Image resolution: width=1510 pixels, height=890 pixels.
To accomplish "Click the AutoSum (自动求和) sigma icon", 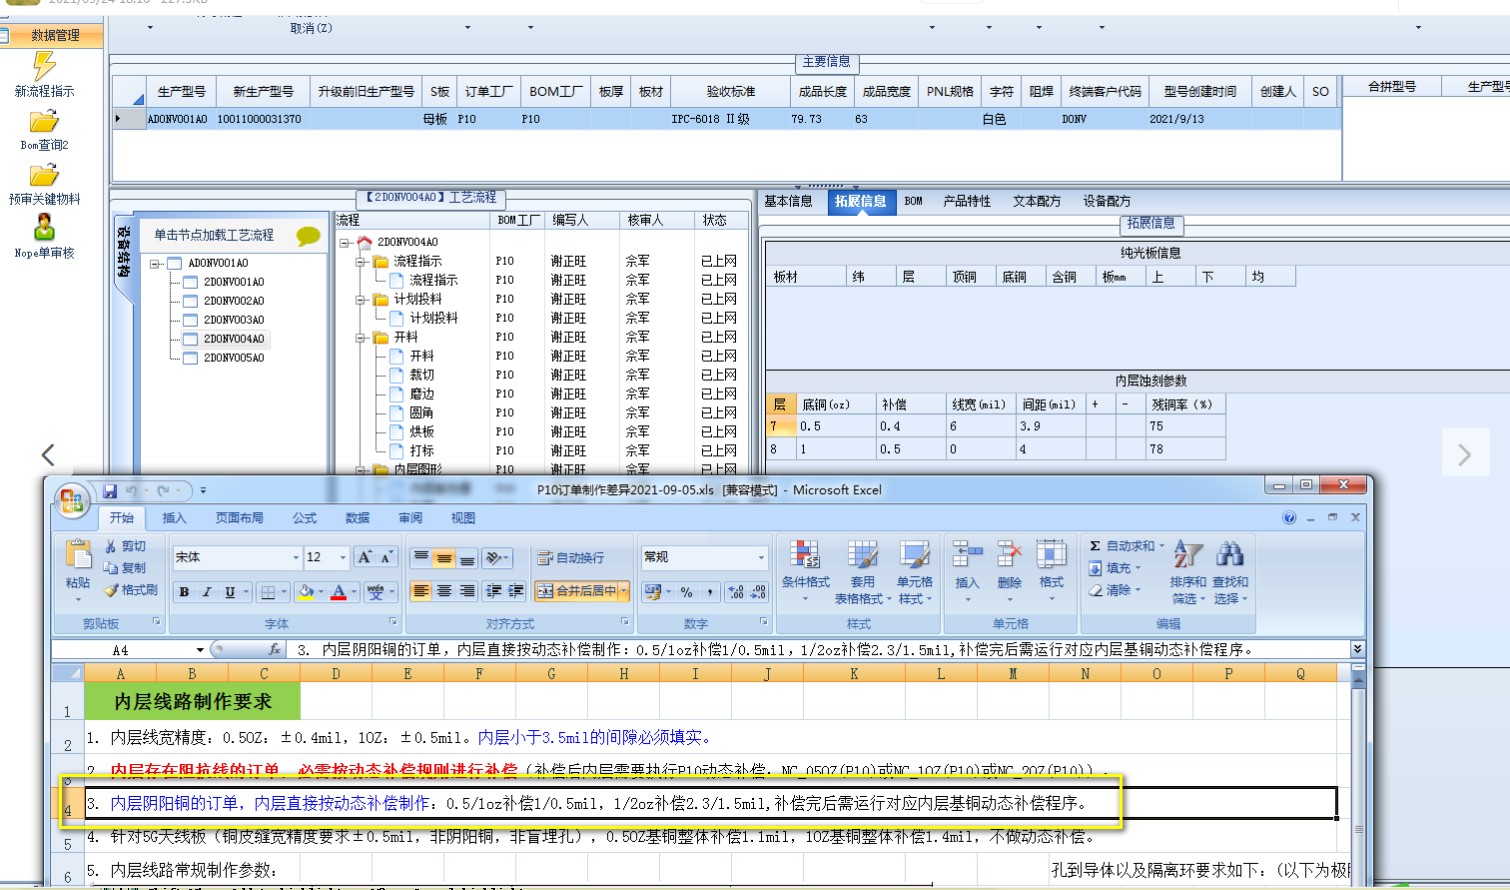I will click(x=1095, y=546).
